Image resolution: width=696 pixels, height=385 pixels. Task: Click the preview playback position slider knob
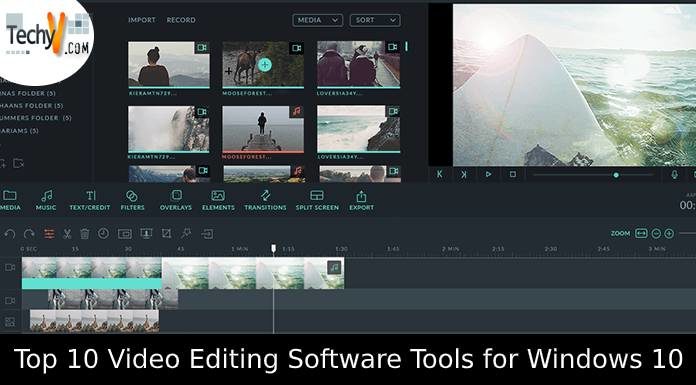(x=616, y=175)
